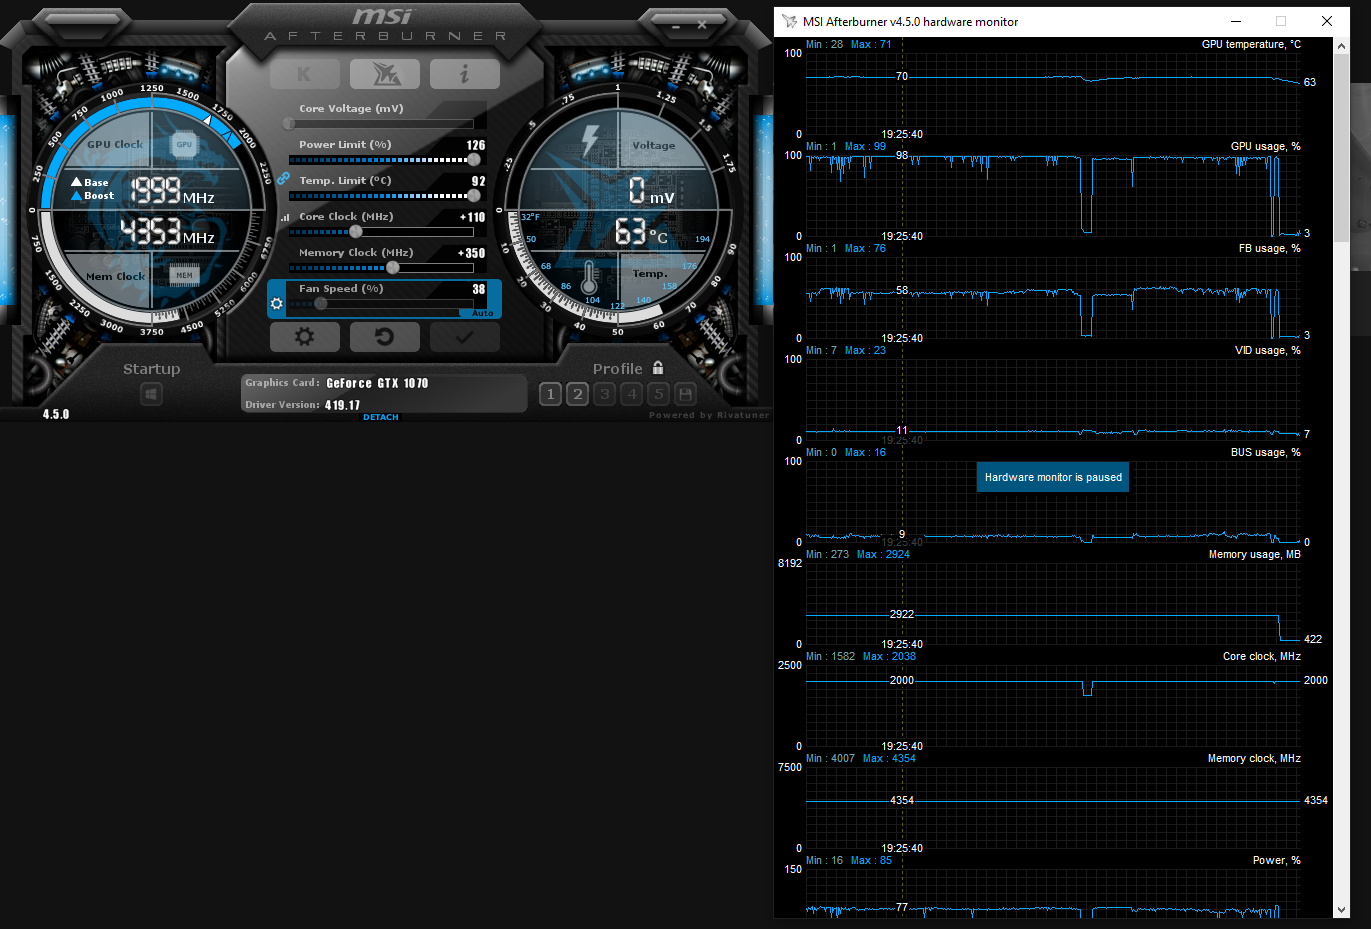Viewport: 1371px width, 929px height.
Task: Click the Core Voltage slider track
Action: click(x=381, y=124)
